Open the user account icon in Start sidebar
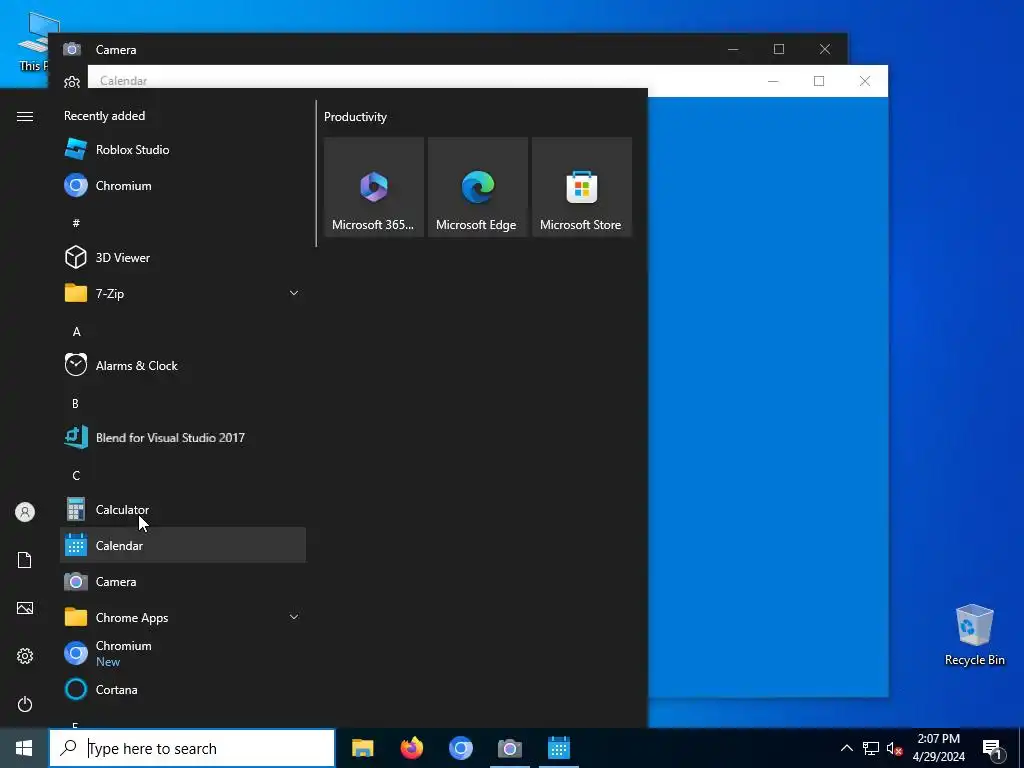The width and height of the screenshot is (1024, 768). (x=25, y=512)
